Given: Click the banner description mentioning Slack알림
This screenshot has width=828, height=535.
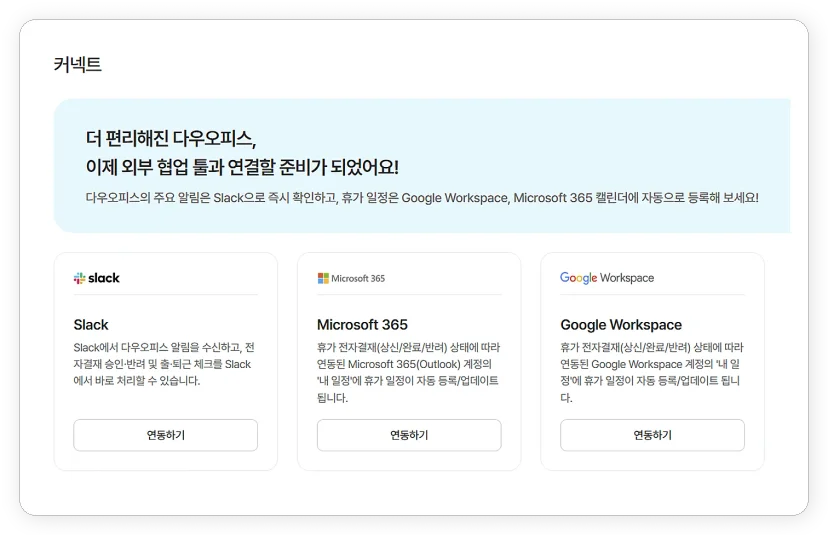Looking at the screenshot, I should click(422, 198).
